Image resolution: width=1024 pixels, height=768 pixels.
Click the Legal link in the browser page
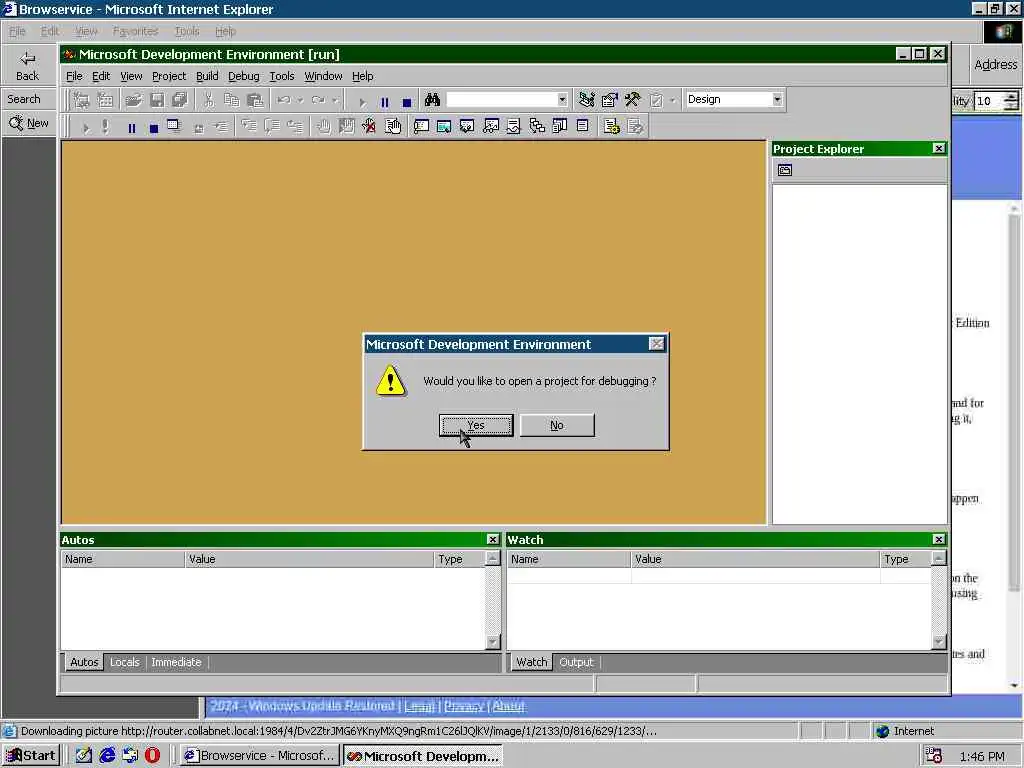coord(419,706)
